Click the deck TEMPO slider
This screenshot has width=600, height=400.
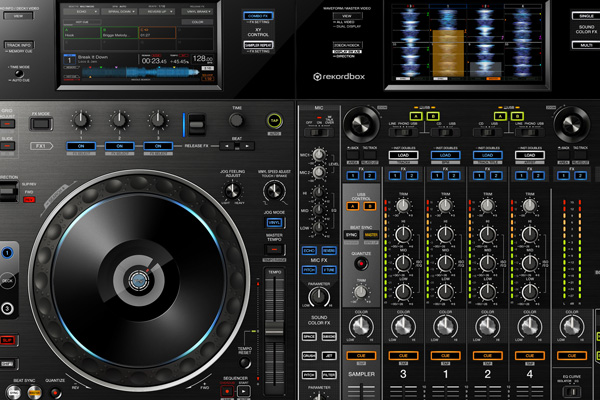(x=274, y=330)
